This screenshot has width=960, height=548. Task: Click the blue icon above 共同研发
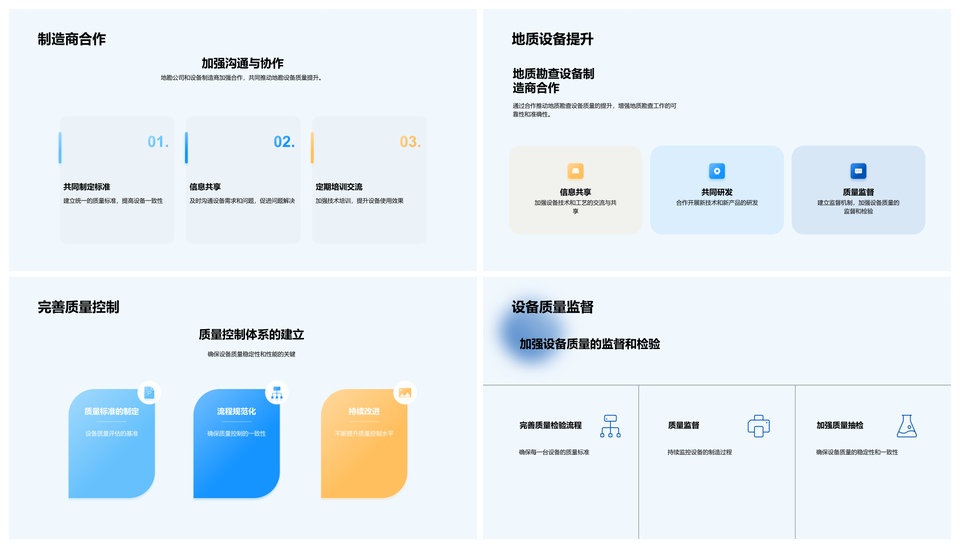[x=716, y=171]
